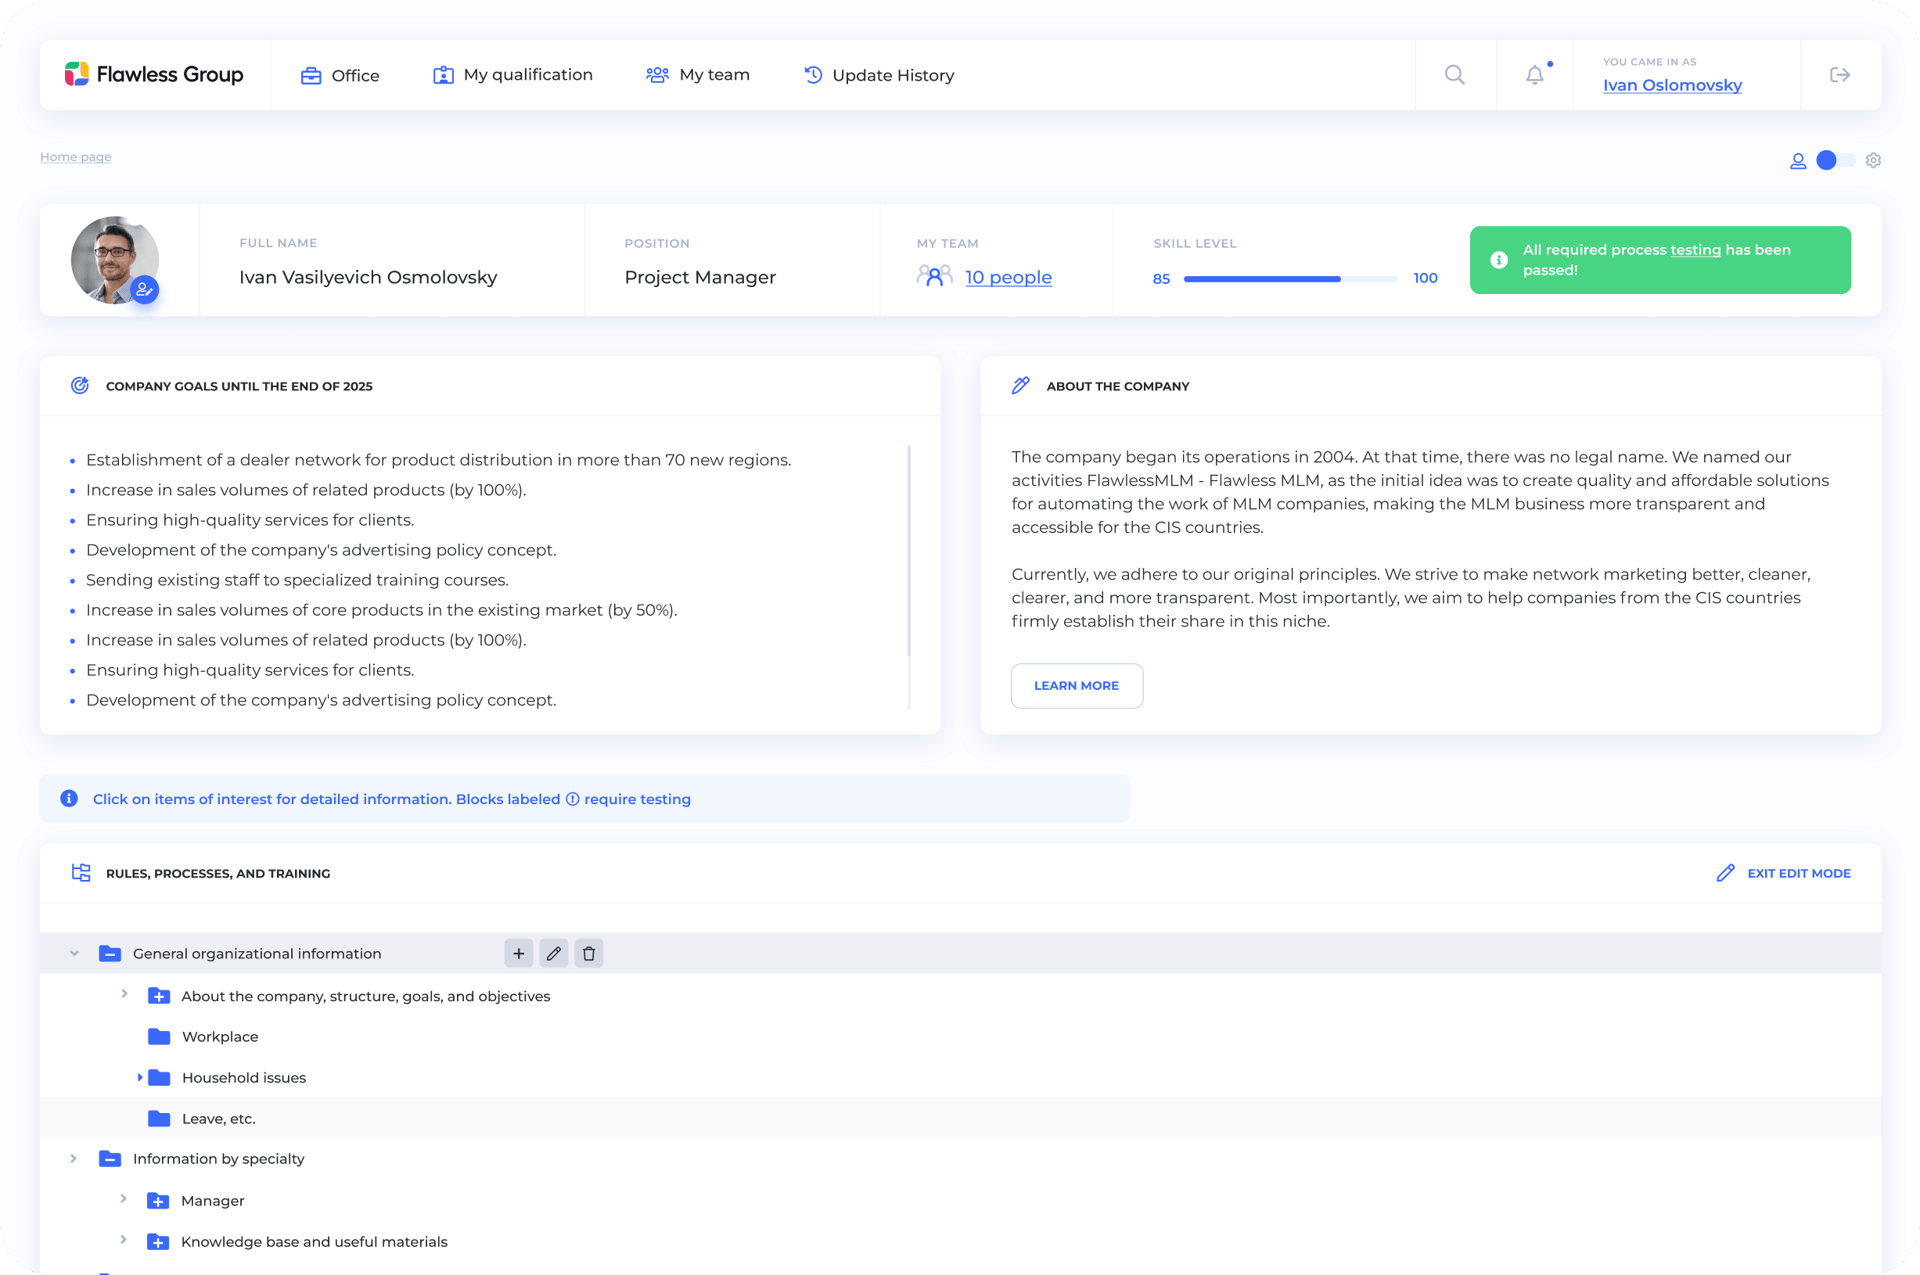Open the 10 people team link

click(1008, 277)
